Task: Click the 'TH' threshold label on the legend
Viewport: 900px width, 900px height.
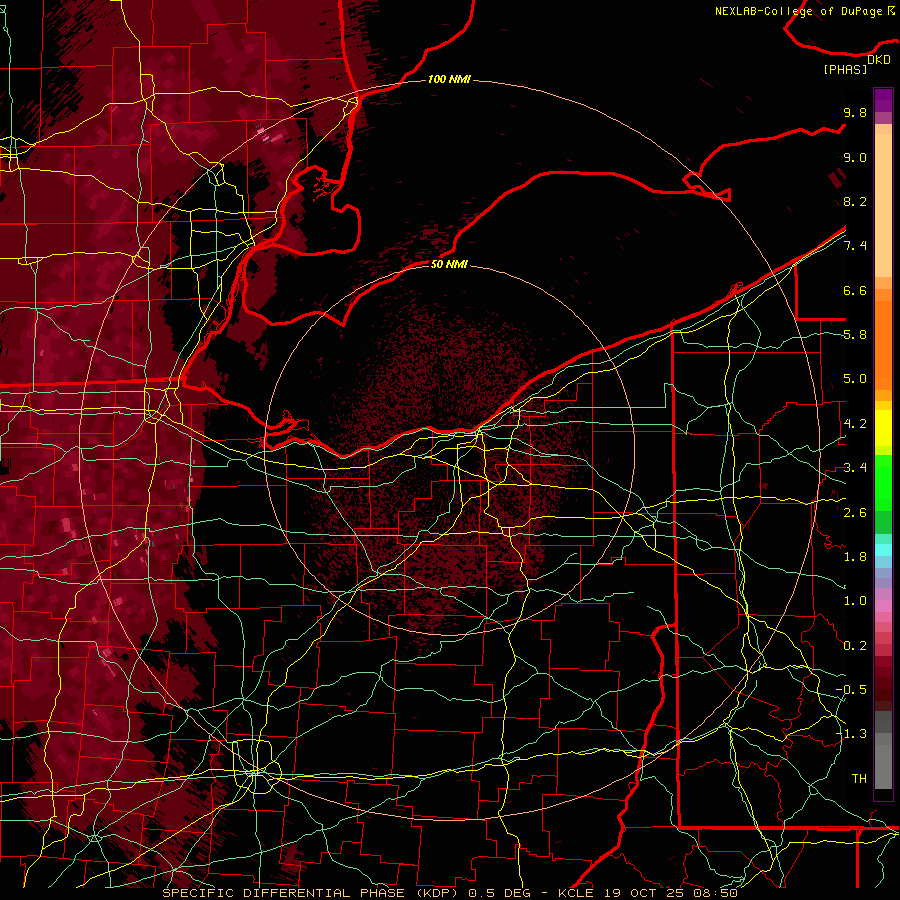Action: [x=859, y=779]
